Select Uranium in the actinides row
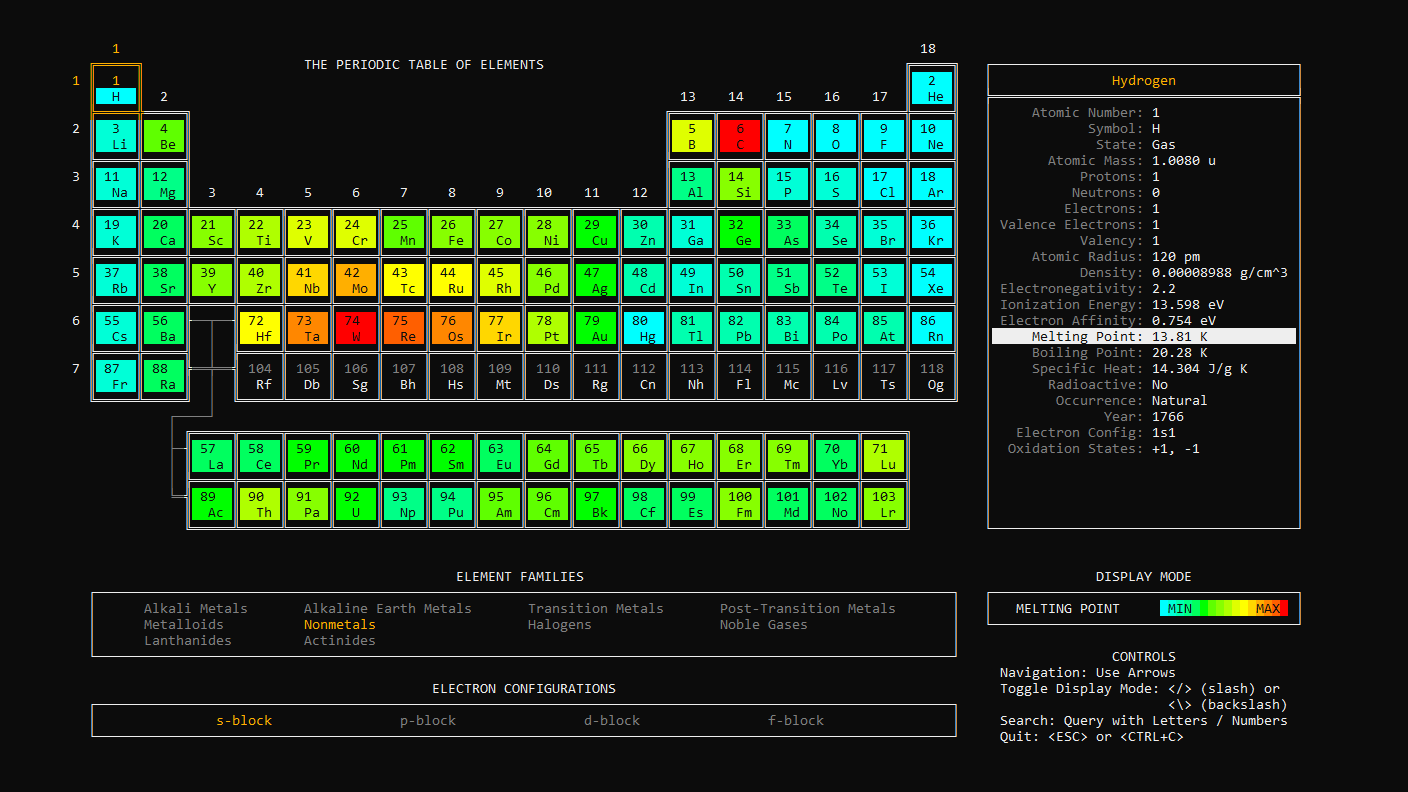1408x792 pixels. point(356,502)
